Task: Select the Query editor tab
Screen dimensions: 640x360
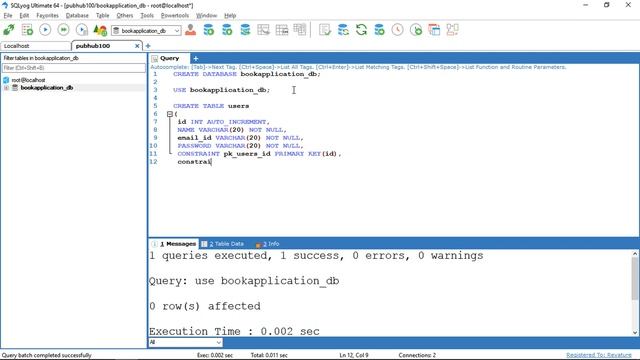Action: (169, 58)
